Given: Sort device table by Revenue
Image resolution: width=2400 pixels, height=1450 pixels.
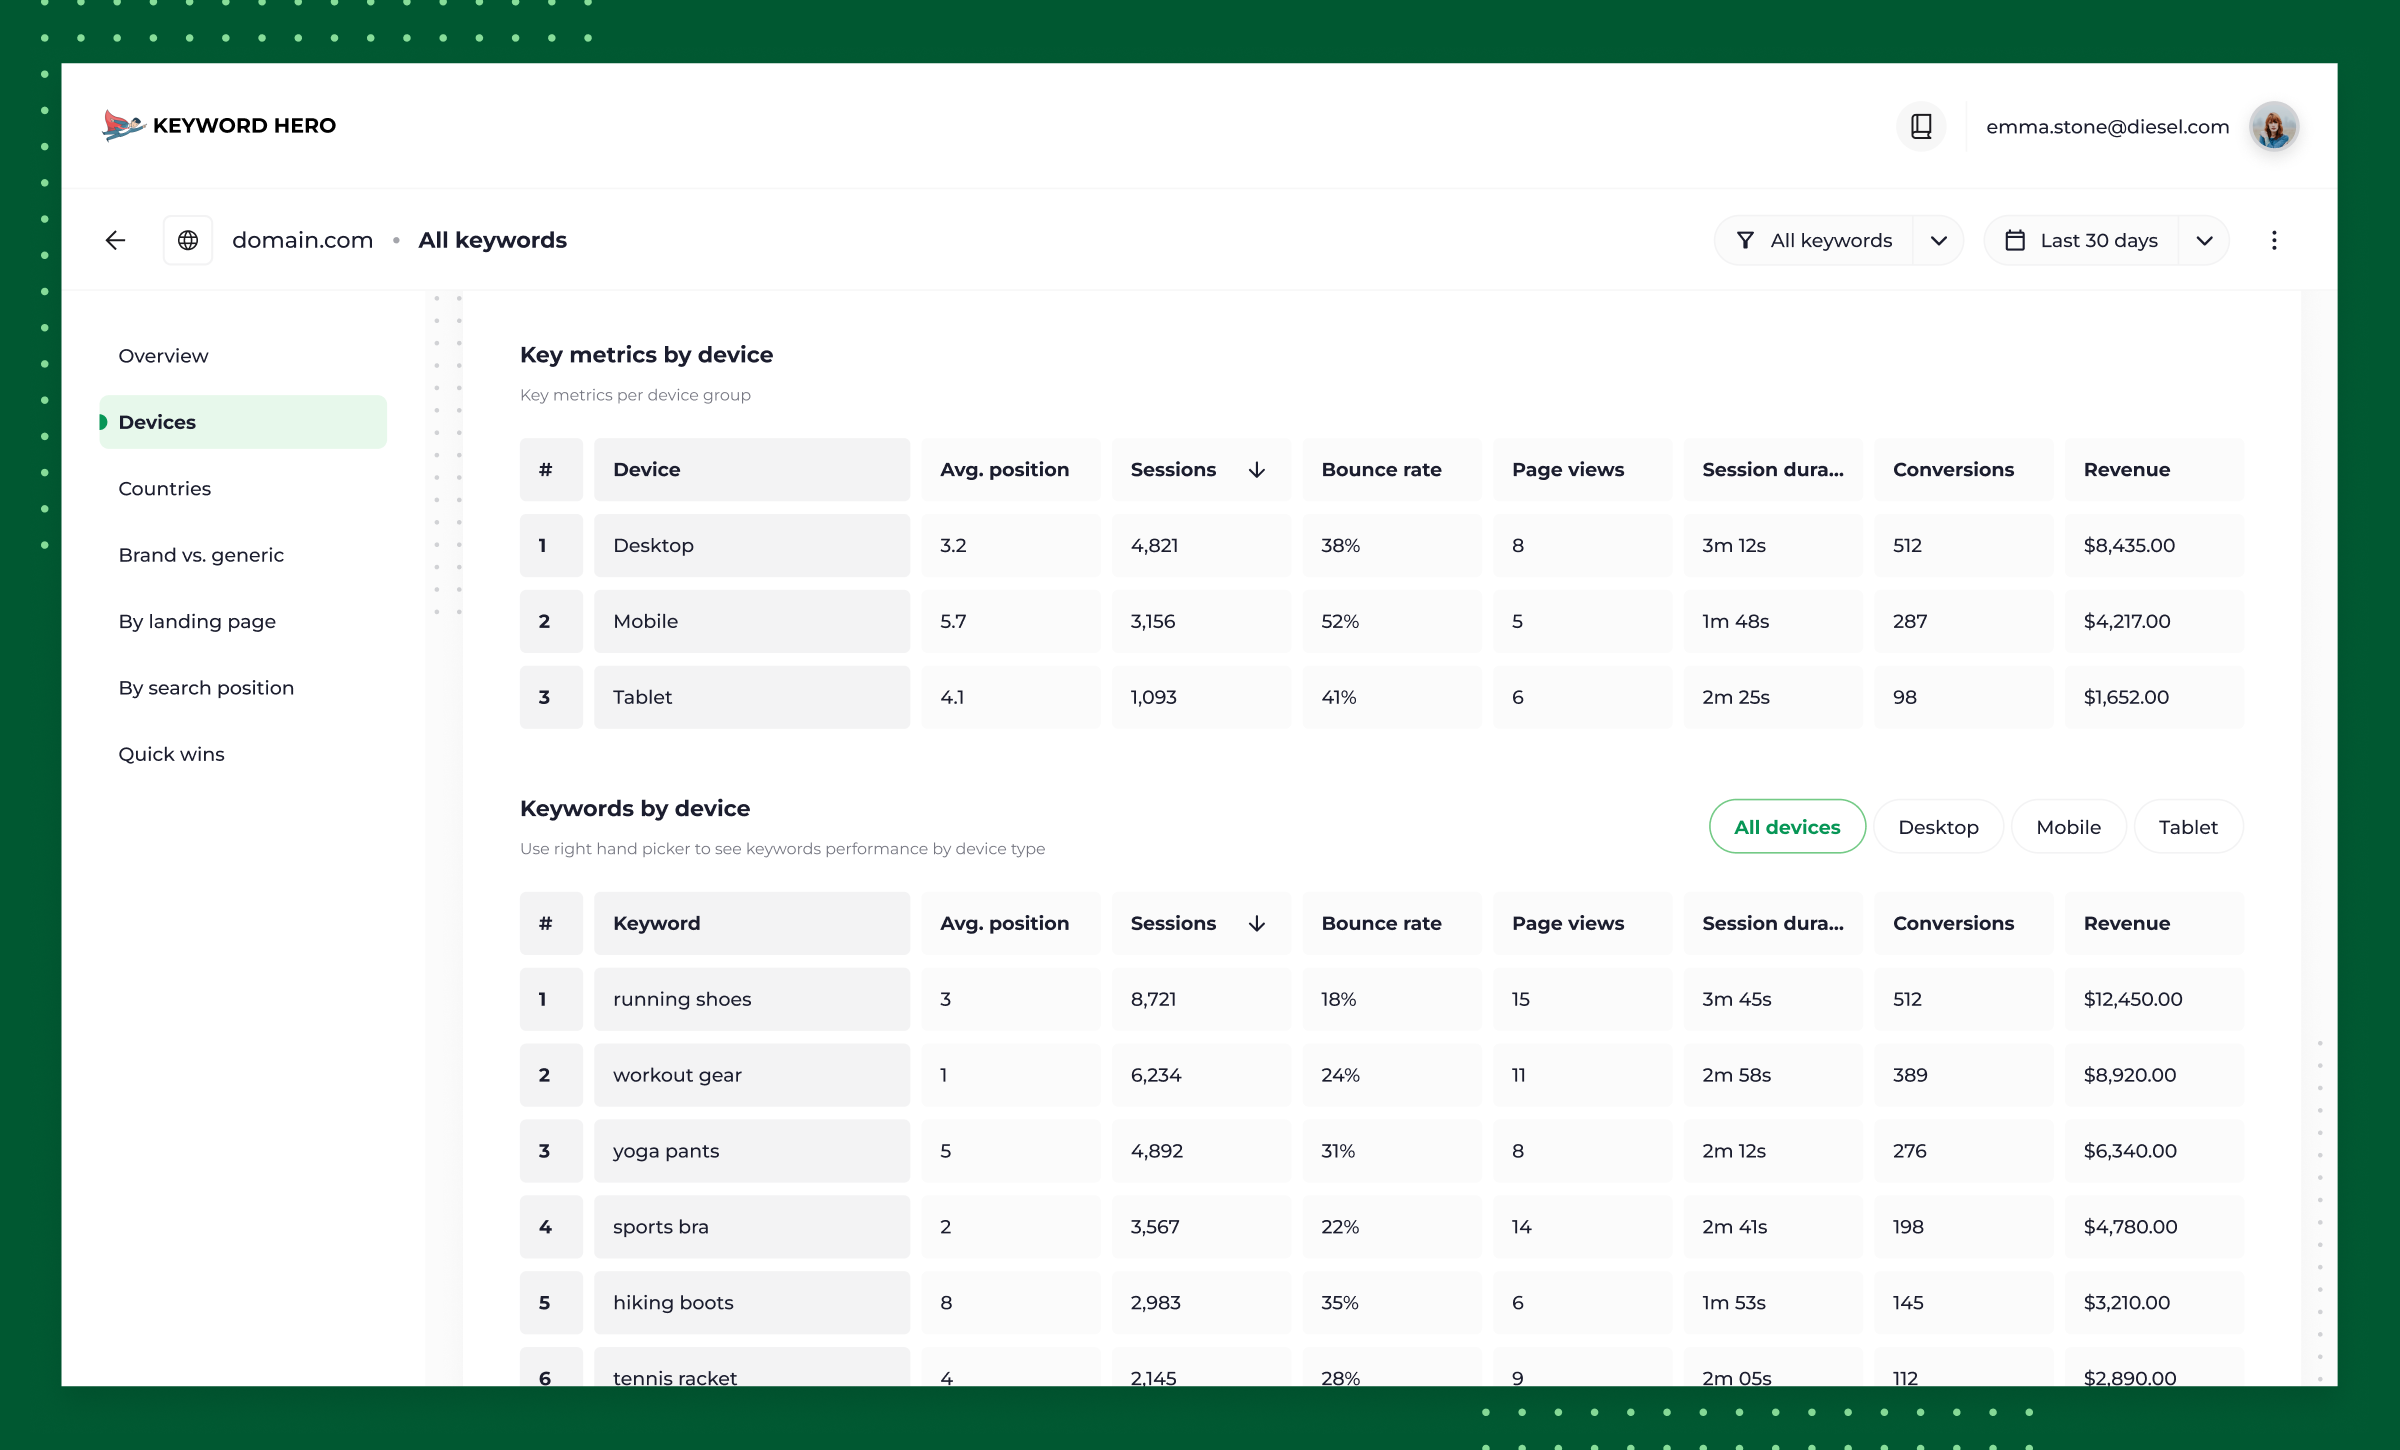Looking at the screenshot, I should 2155,470.
